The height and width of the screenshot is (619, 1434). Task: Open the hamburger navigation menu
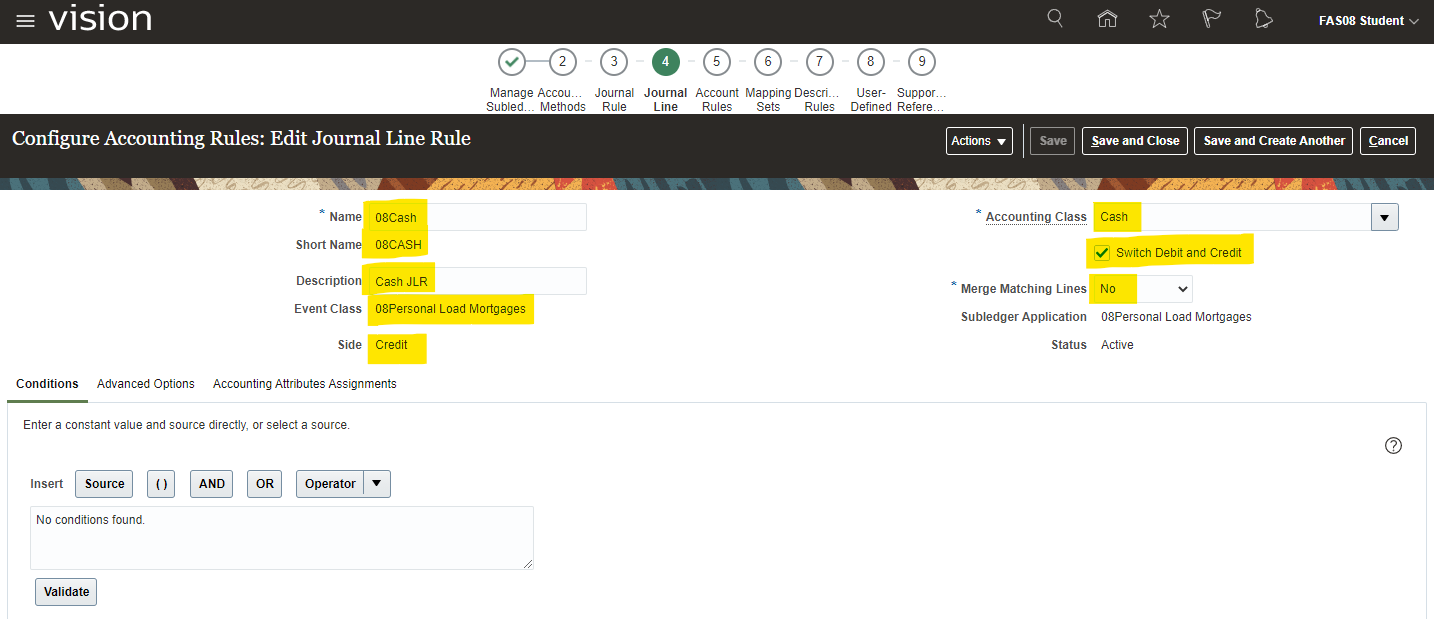[25, 21]
